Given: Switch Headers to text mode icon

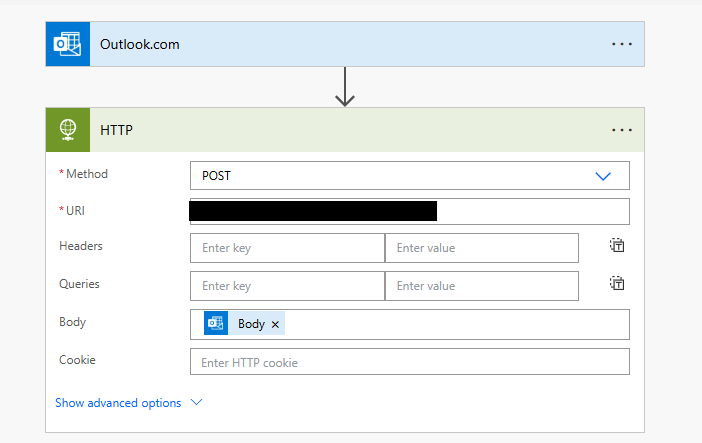Looking at the screenshot, I should 617,245.
